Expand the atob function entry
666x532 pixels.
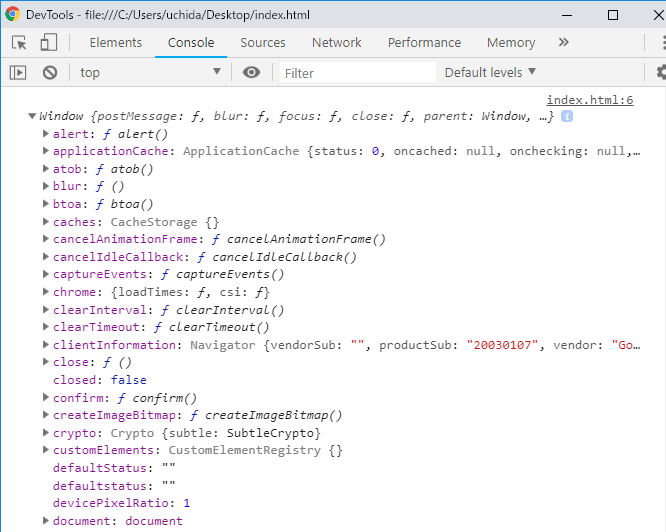(x=45, y=169)
